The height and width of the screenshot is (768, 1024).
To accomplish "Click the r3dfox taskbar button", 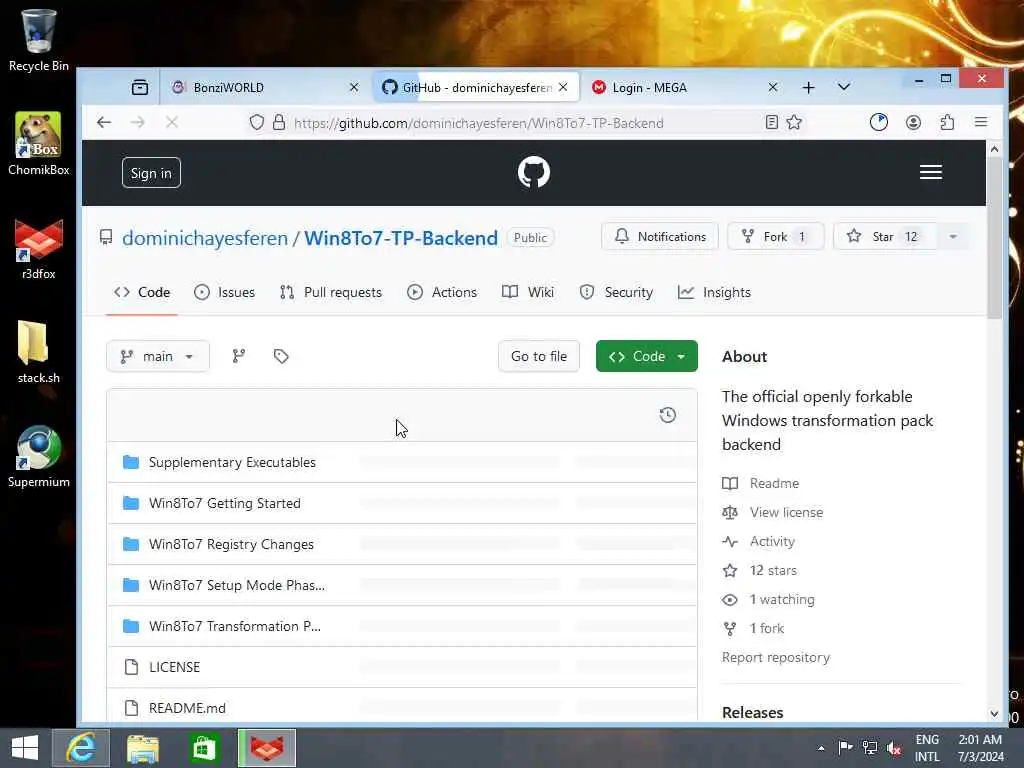I will pos(266,748).
